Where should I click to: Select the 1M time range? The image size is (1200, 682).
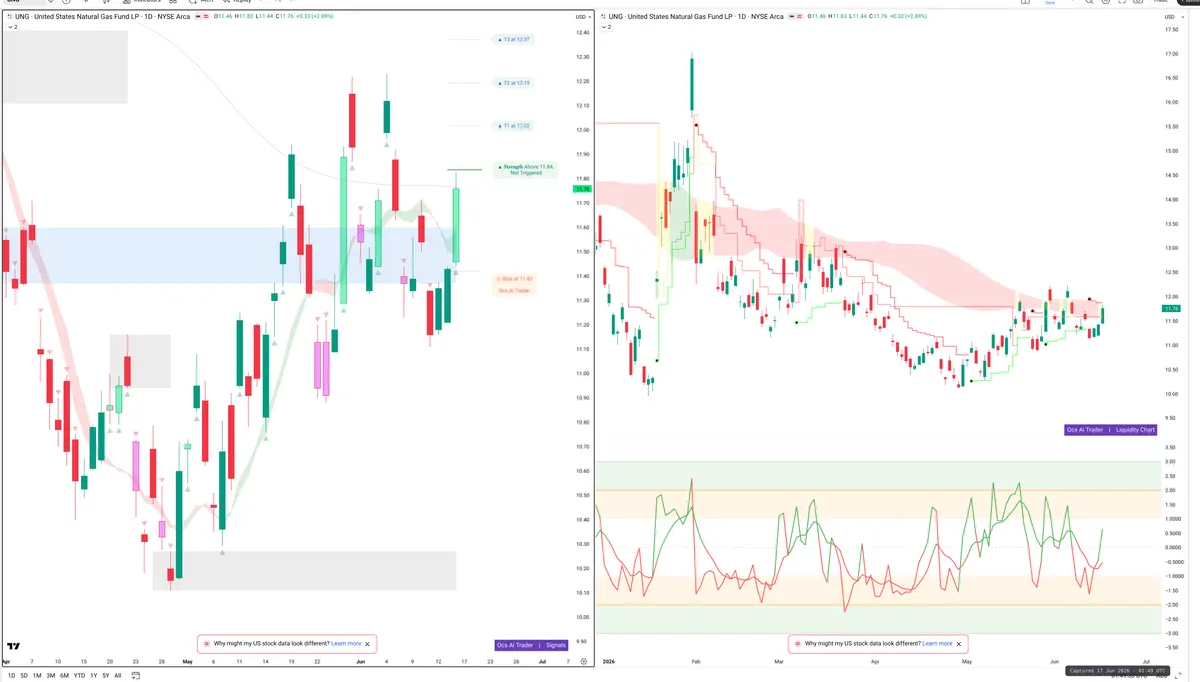click(37, 676)
